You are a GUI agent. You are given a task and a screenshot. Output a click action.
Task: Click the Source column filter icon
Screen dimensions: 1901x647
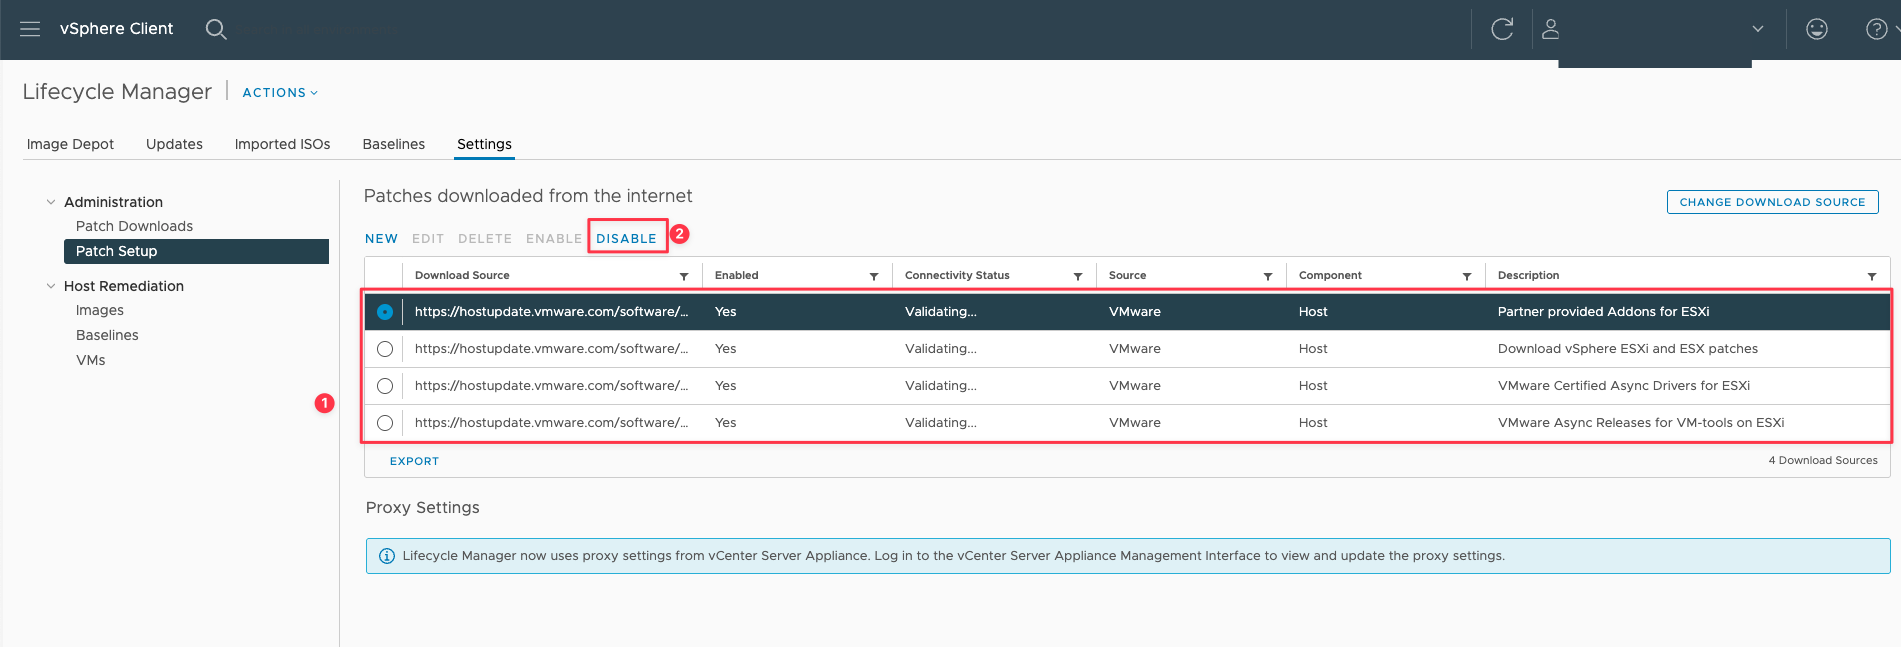coord(1268,276)
